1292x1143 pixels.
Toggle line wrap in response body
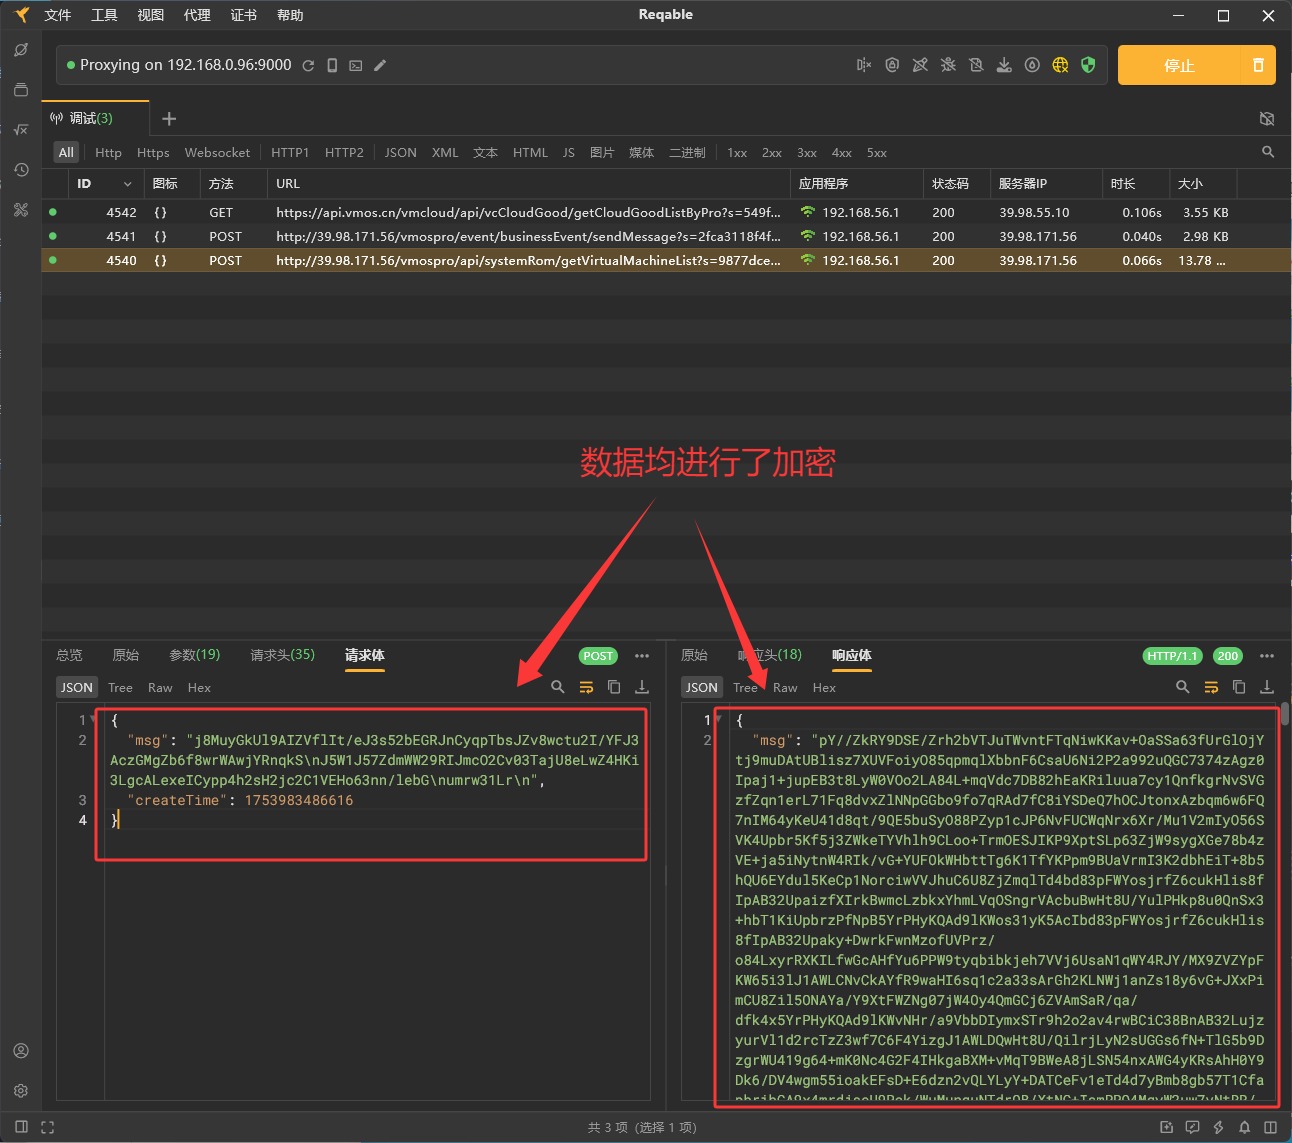[x=1211, y=687]
